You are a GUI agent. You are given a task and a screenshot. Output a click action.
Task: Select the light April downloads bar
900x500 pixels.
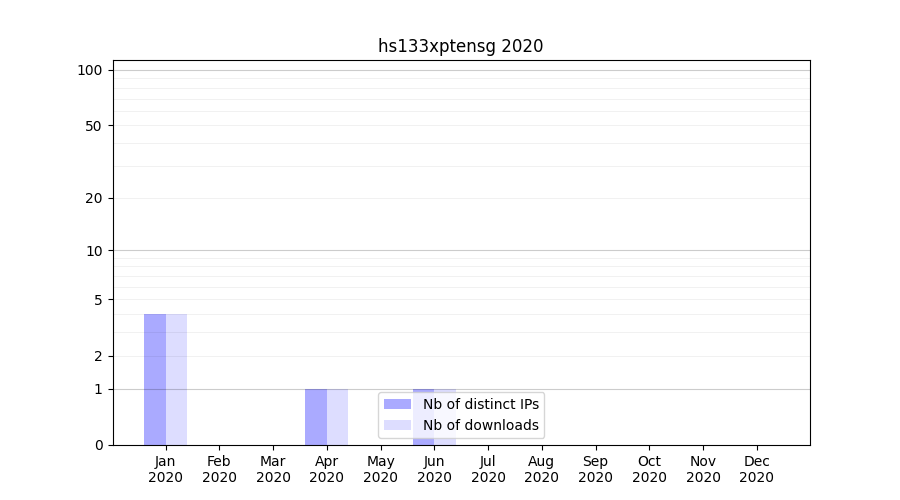(x=337, y=416)
